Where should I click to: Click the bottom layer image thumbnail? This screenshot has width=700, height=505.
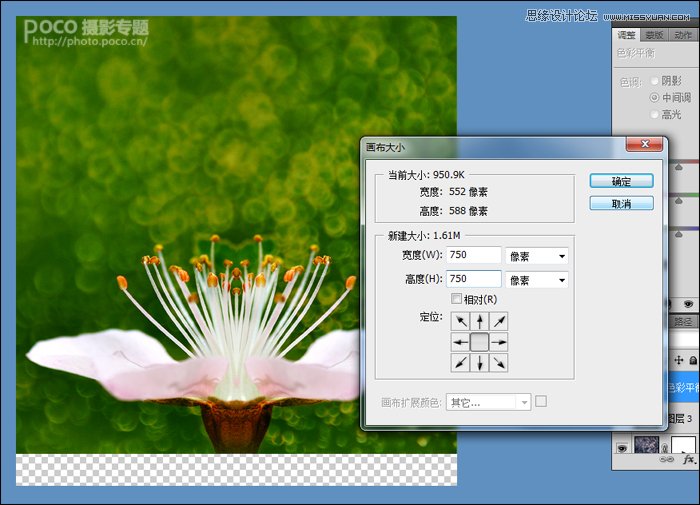pyautogui.click(x=646, y=445)
